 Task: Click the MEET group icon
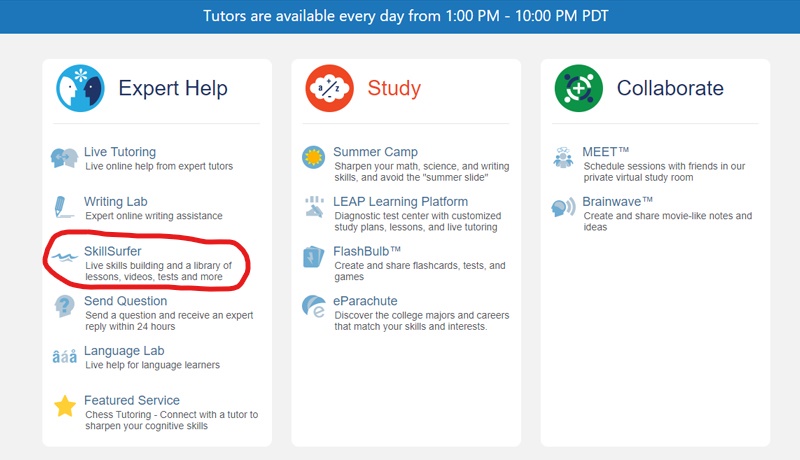pyautogui.click(x=563, y=158)
